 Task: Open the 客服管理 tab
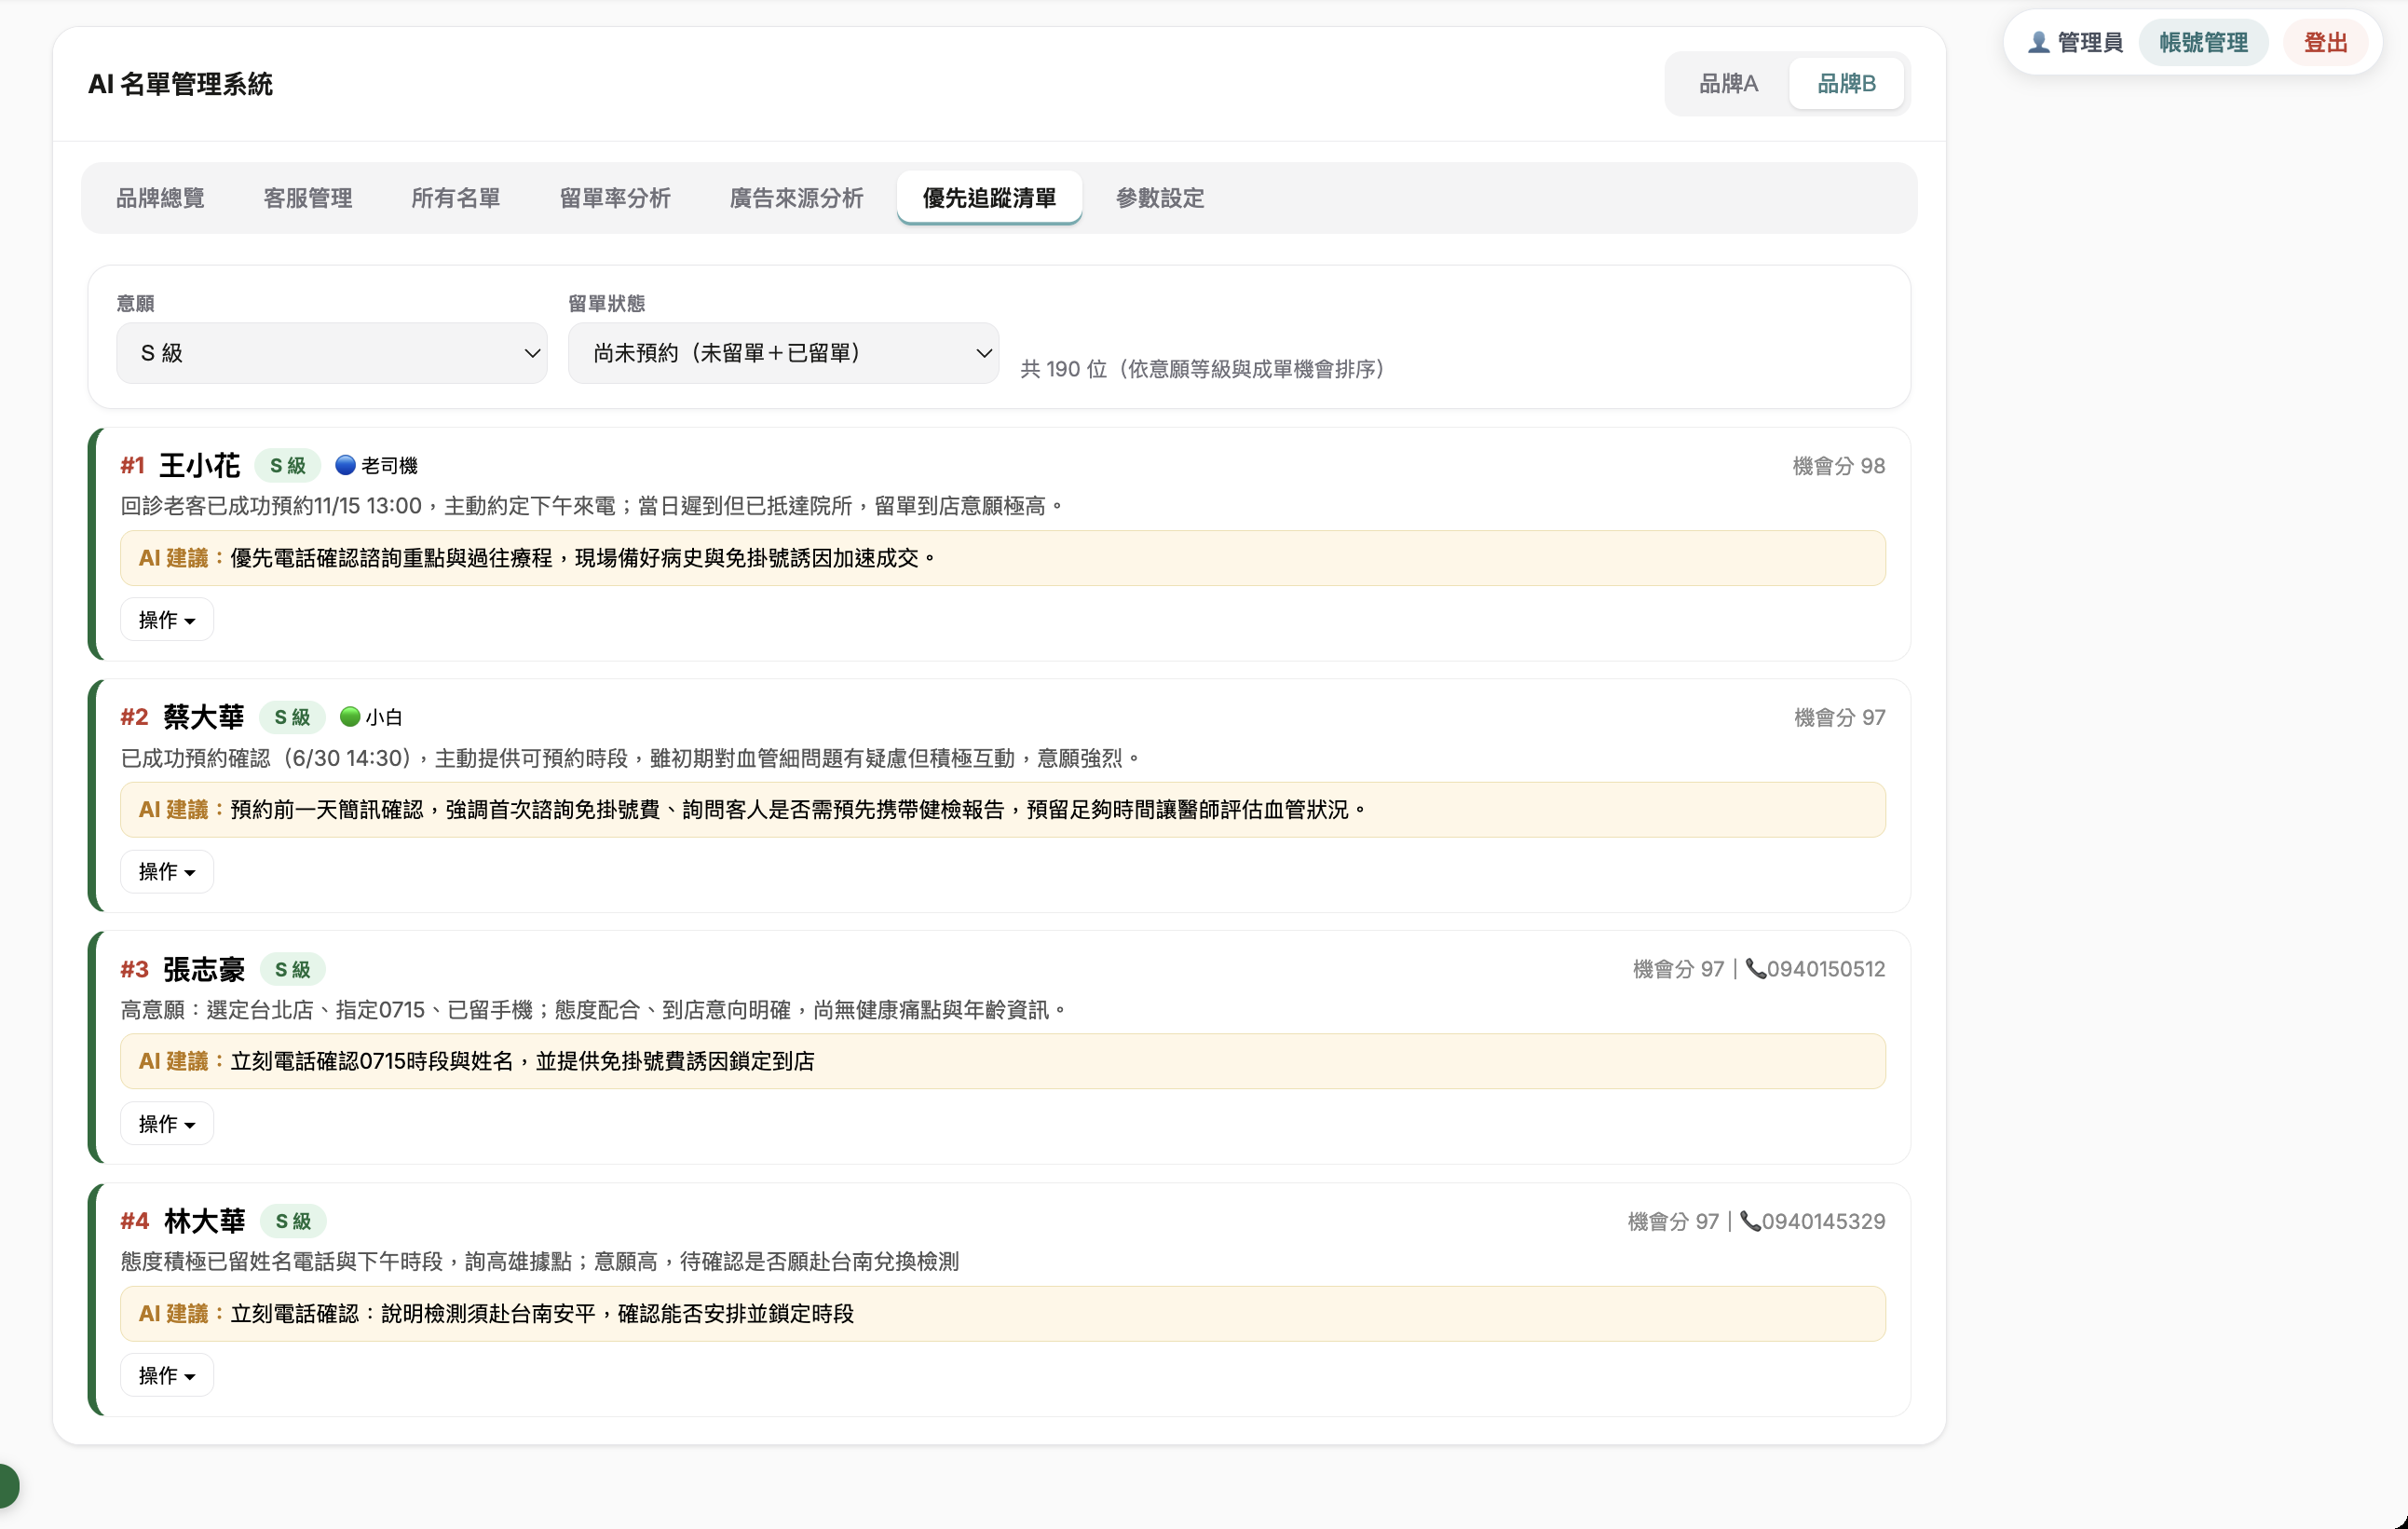308,198
